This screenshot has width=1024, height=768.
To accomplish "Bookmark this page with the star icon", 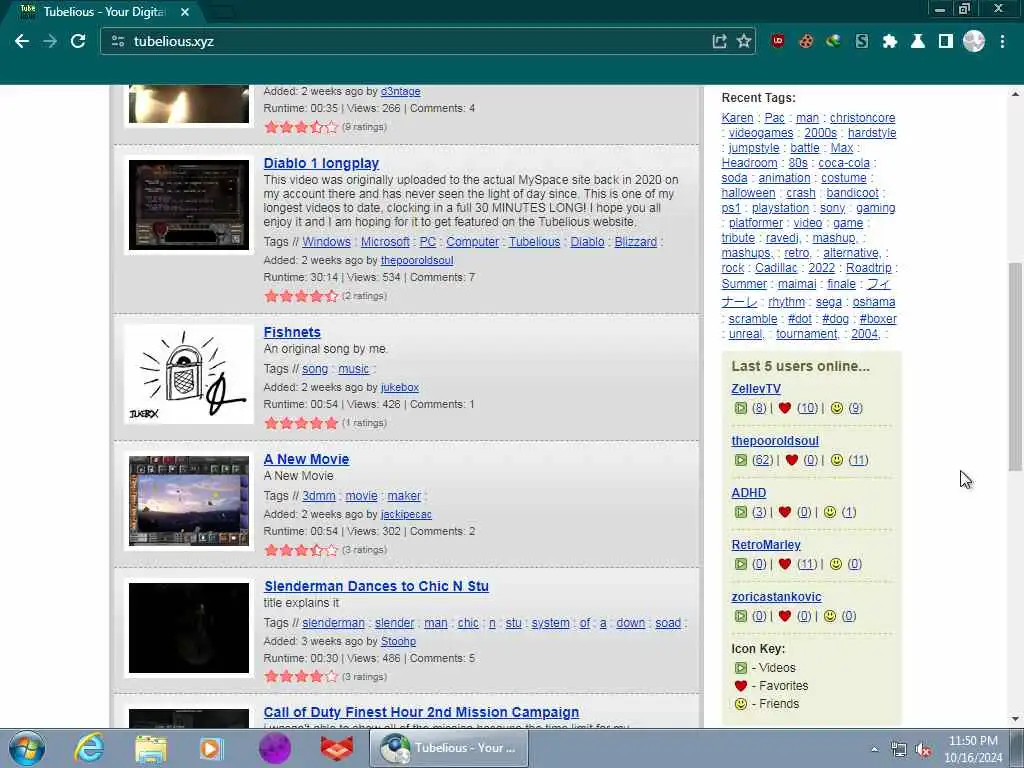I will tap(744, 41).
